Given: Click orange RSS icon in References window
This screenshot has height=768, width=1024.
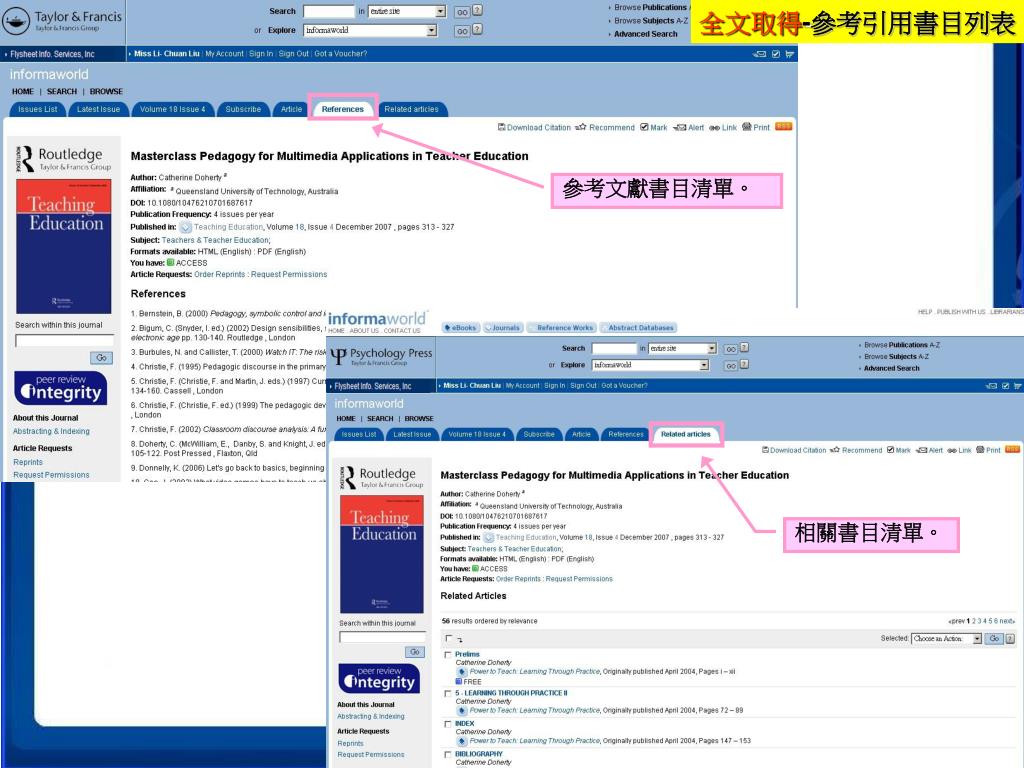Looking at the screenshot, I should (784, 127).
